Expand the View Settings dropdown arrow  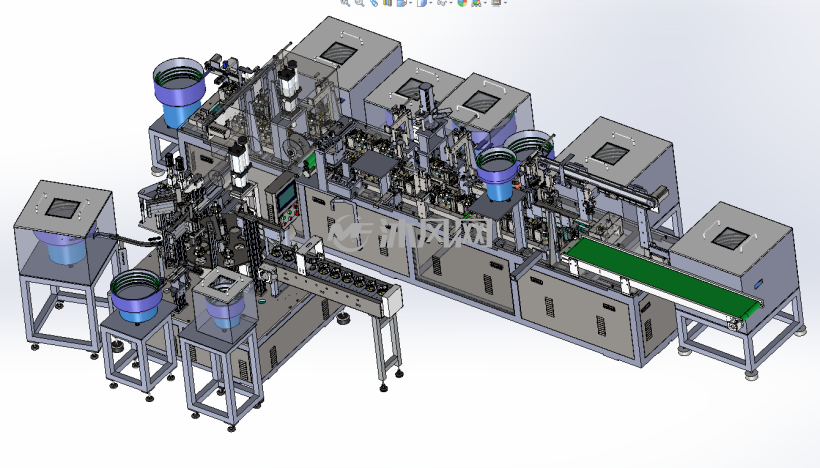pos(505,3)
